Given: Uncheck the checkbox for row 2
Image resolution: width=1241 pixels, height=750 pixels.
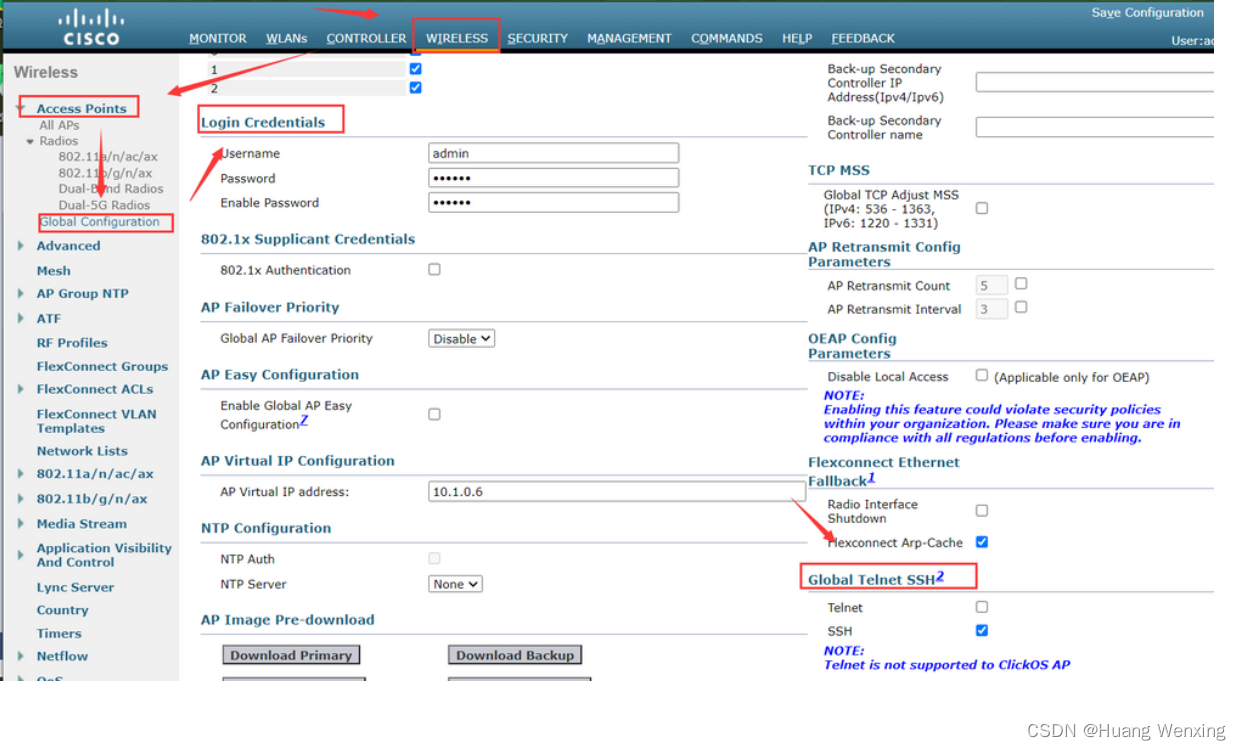Looking at the screenshot, I should coord(416,88).
